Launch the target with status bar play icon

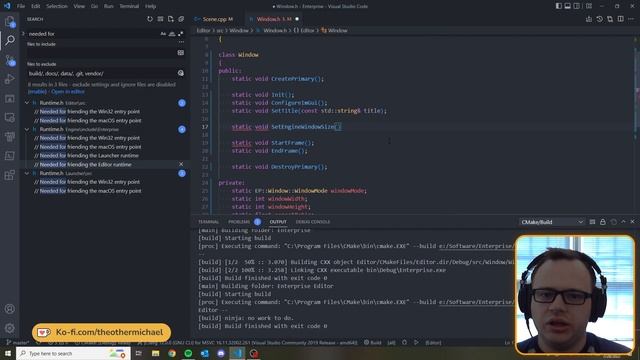[x=416, y=342]
